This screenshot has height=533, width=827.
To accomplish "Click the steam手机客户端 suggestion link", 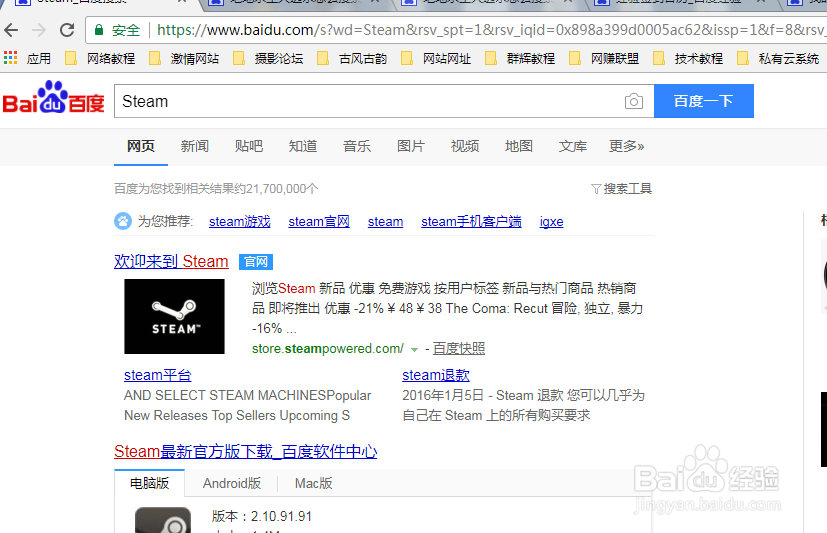I will [472, 221].
